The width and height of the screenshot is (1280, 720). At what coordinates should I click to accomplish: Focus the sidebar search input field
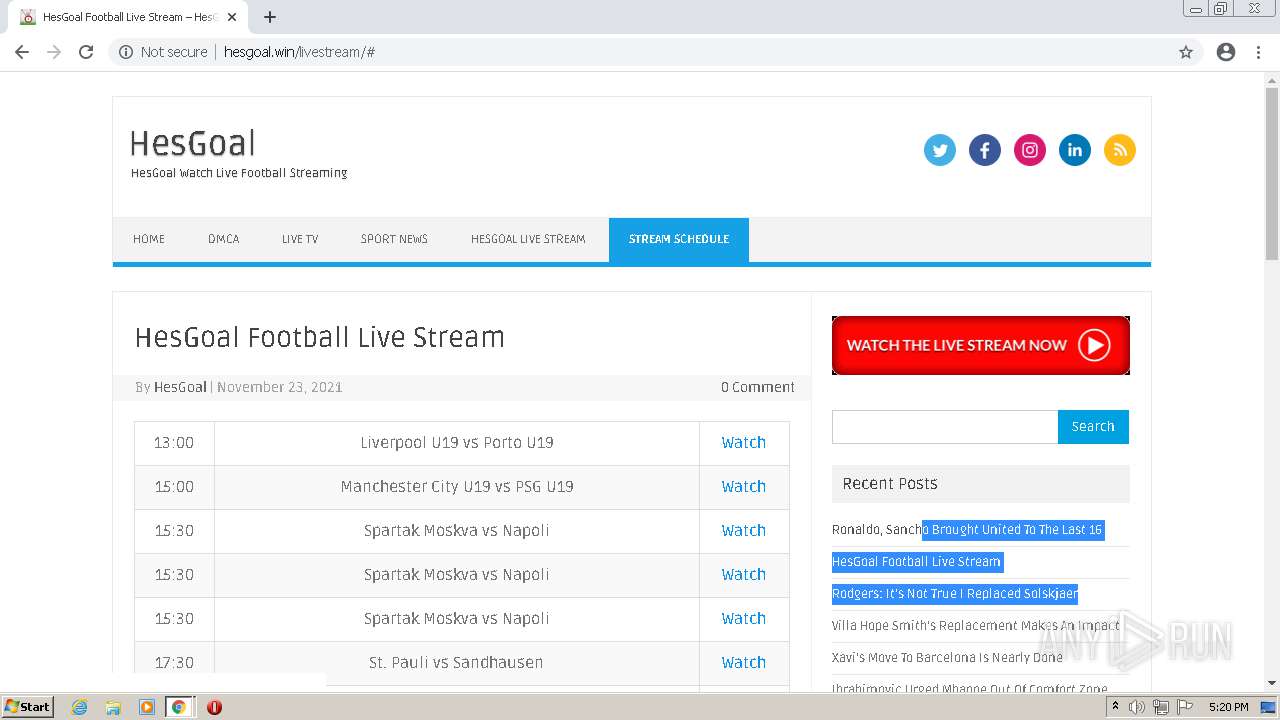coord(945,426)
